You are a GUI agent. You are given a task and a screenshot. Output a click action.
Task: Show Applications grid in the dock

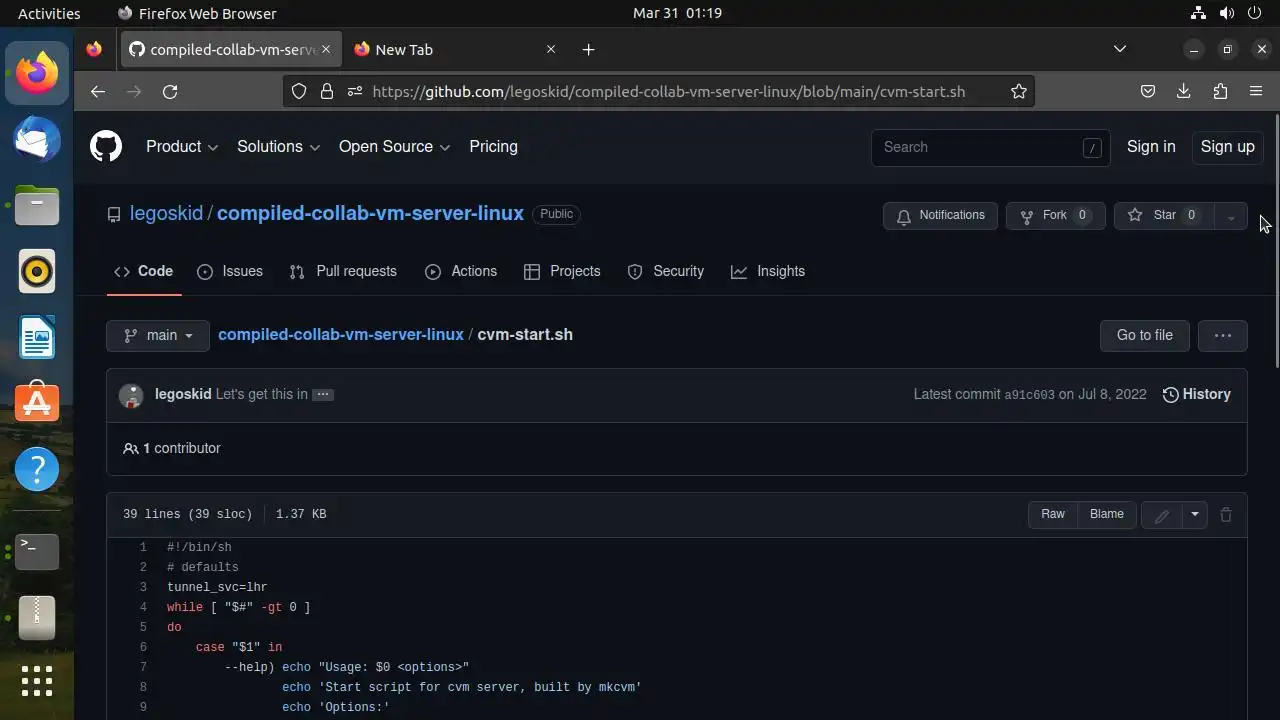(37, 681)
